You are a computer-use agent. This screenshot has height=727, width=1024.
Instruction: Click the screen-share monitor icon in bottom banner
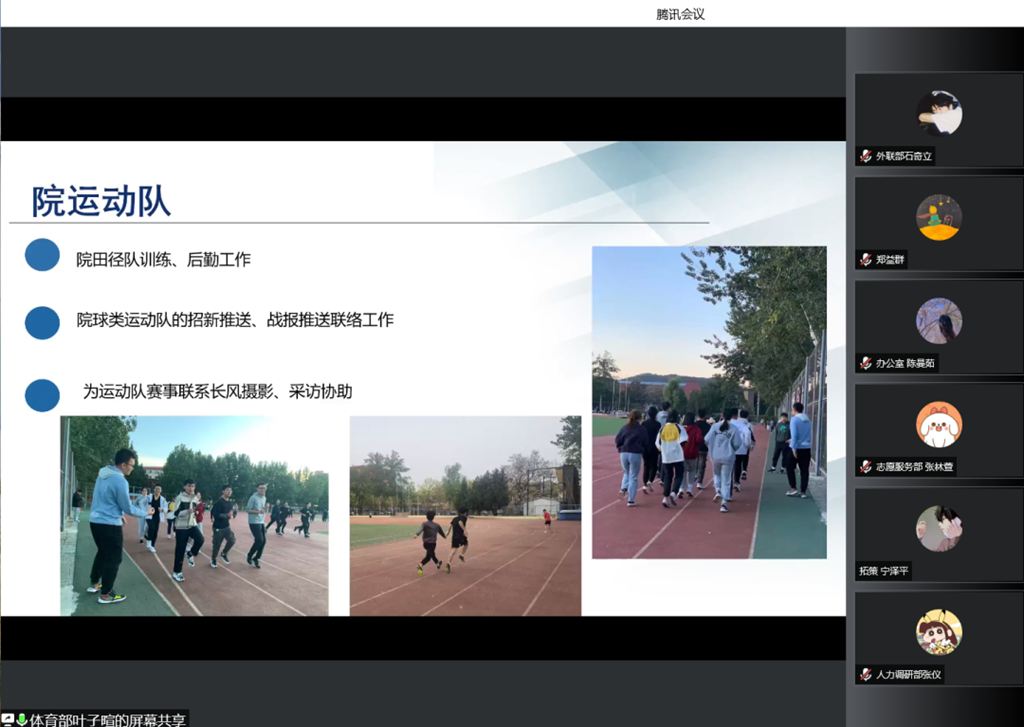9,716
